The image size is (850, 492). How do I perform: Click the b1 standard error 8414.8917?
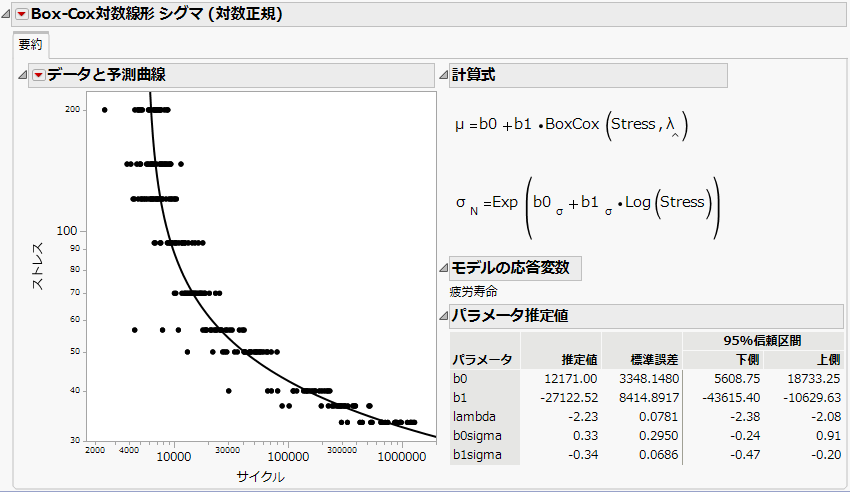[649, 398]
